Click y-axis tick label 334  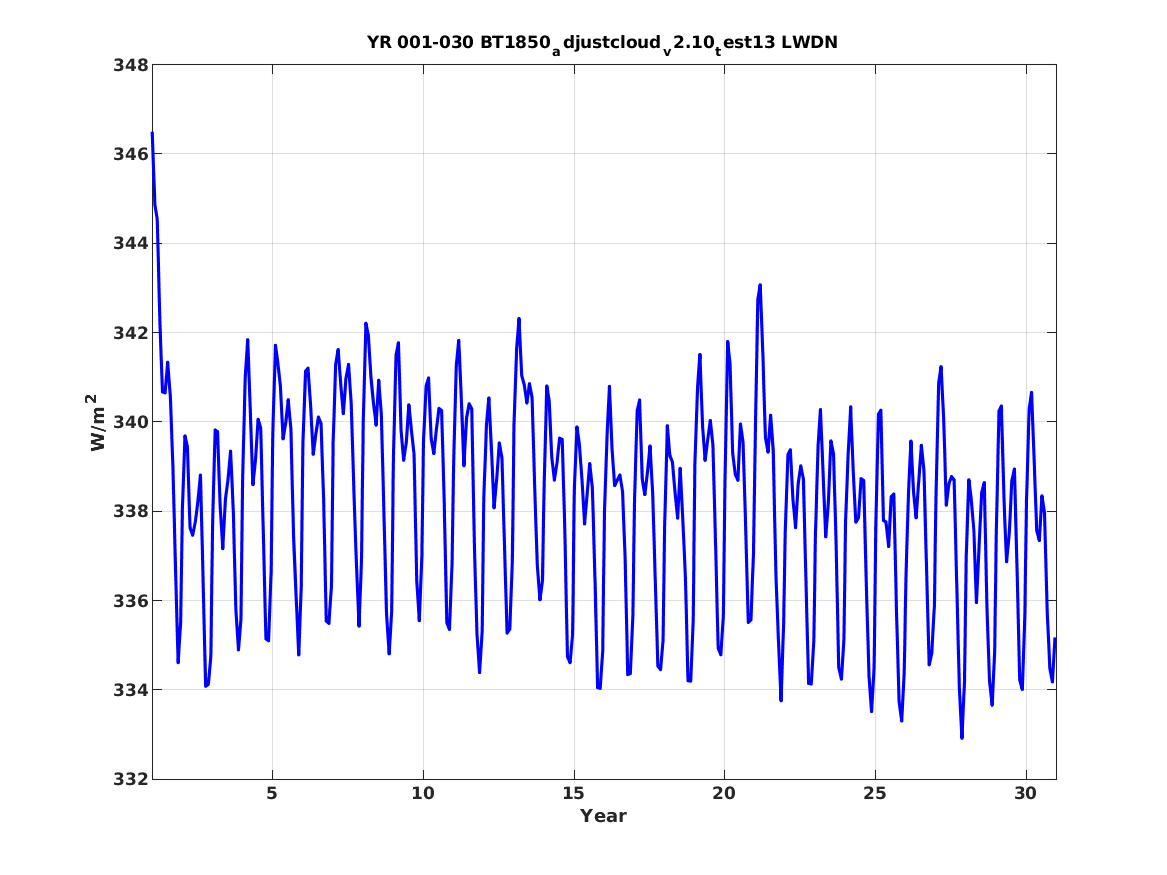point(131,690)
